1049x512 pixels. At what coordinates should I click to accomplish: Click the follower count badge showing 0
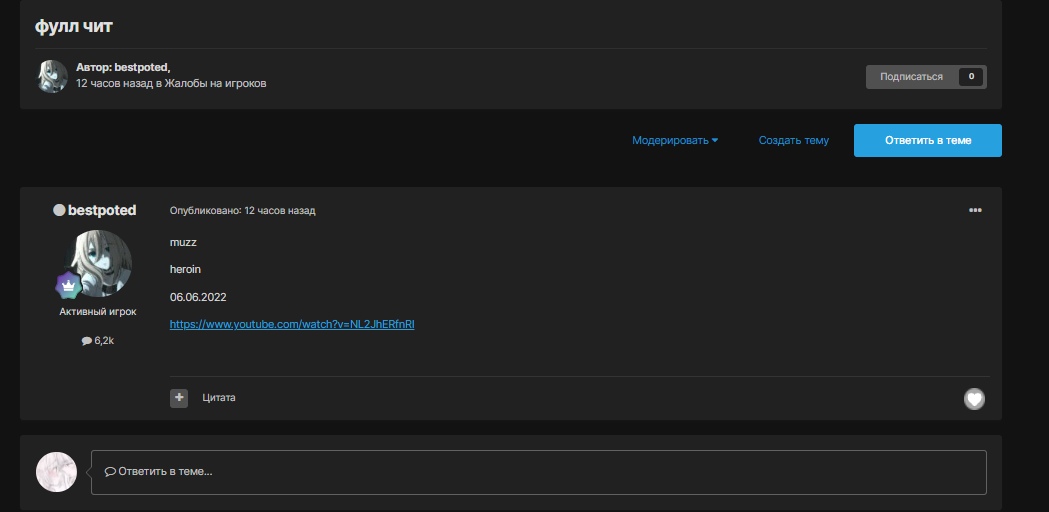coord(970,77)
